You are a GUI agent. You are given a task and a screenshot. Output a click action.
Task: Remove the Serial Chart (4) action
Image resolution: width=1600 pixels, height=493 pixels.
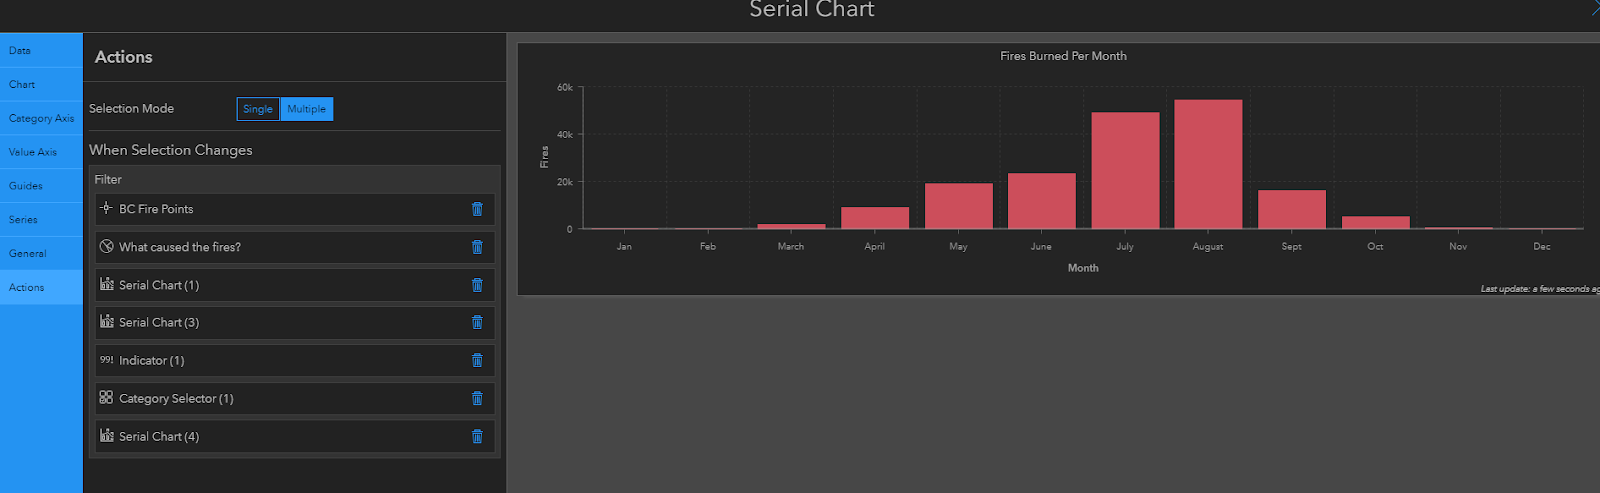pos(477,436)
